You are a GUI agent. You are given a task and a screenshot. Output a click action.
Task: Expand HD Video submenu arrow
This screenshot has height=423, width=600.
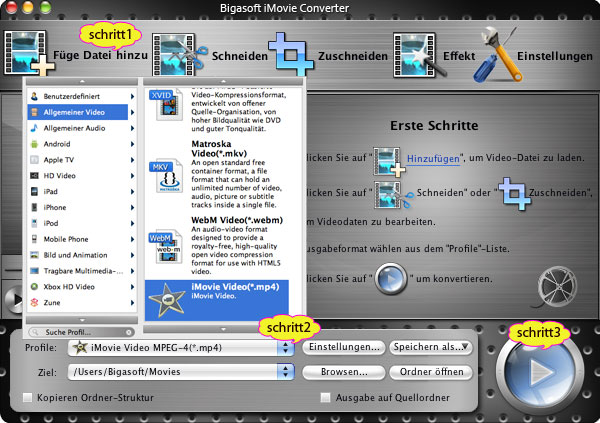[132, 176]
